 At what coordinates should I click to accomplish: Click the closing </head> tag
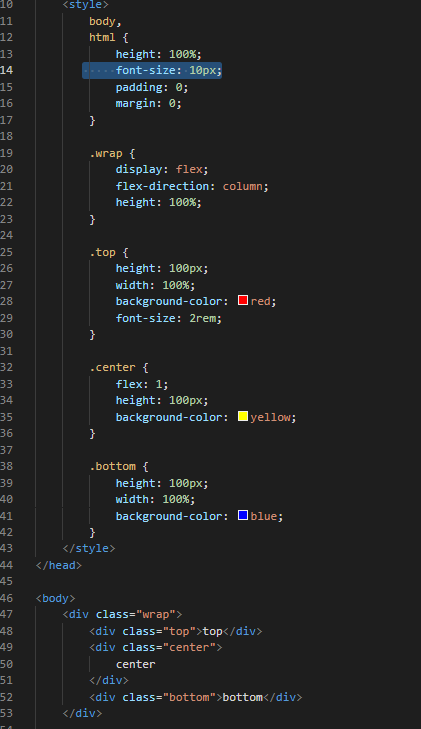coord(59,565)
